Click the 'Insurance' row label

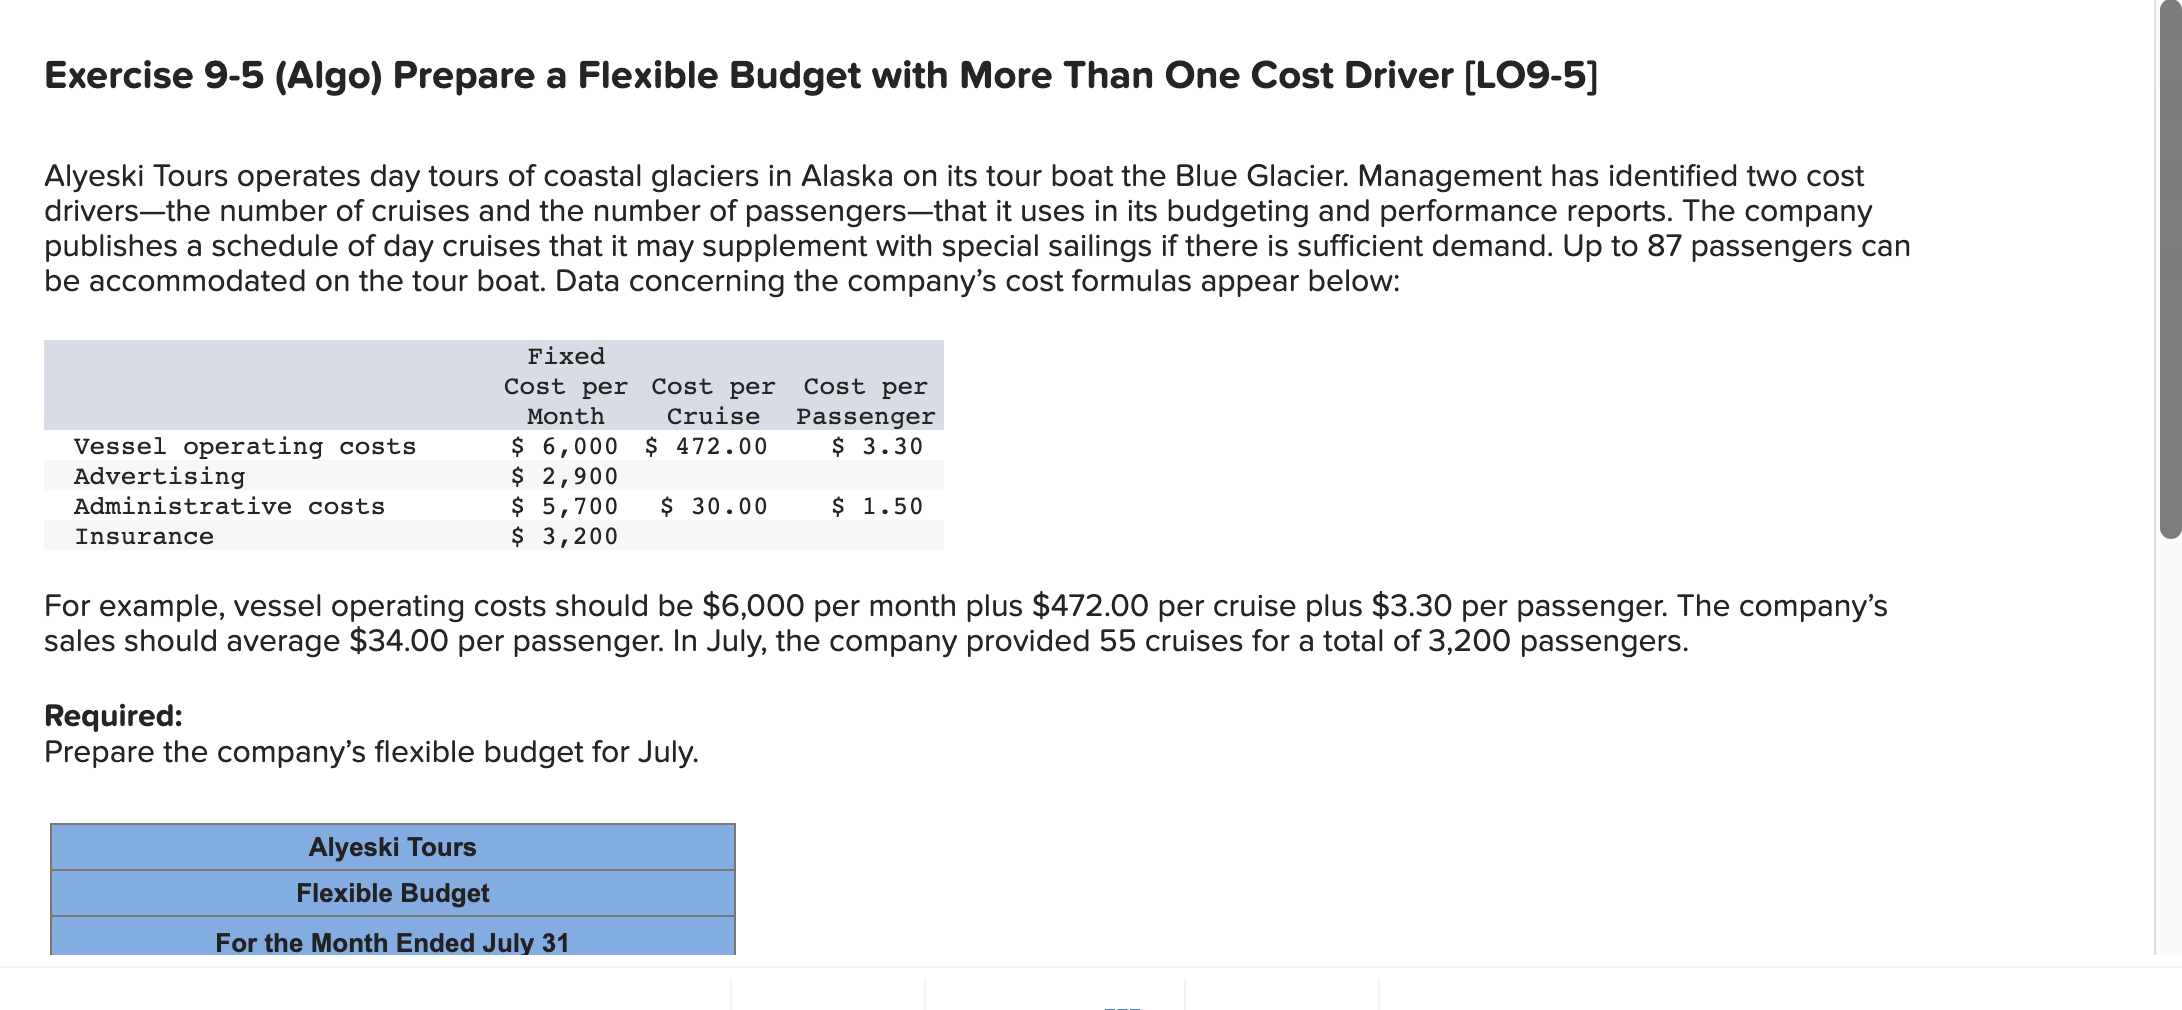click(144, 536)
